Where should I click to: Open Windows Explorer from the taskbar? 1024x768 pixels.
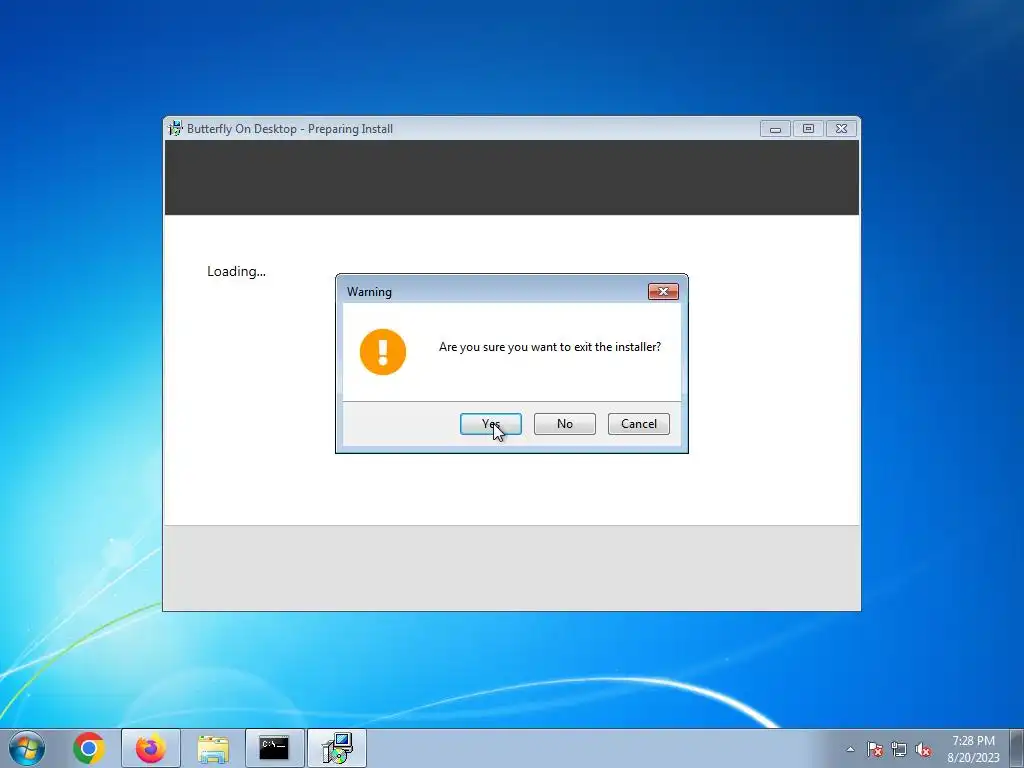[x=213, y=749]
